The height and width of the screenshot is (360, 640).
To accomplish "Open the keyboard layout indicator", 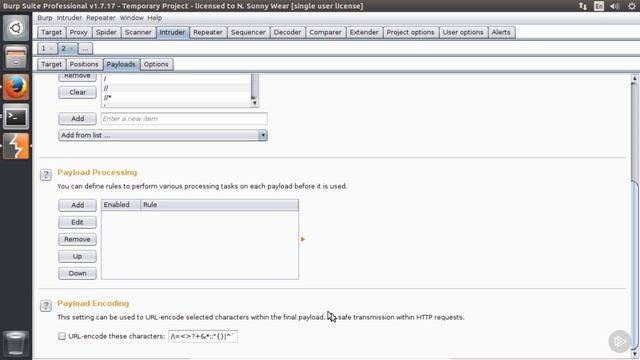I will coord(599,6).
